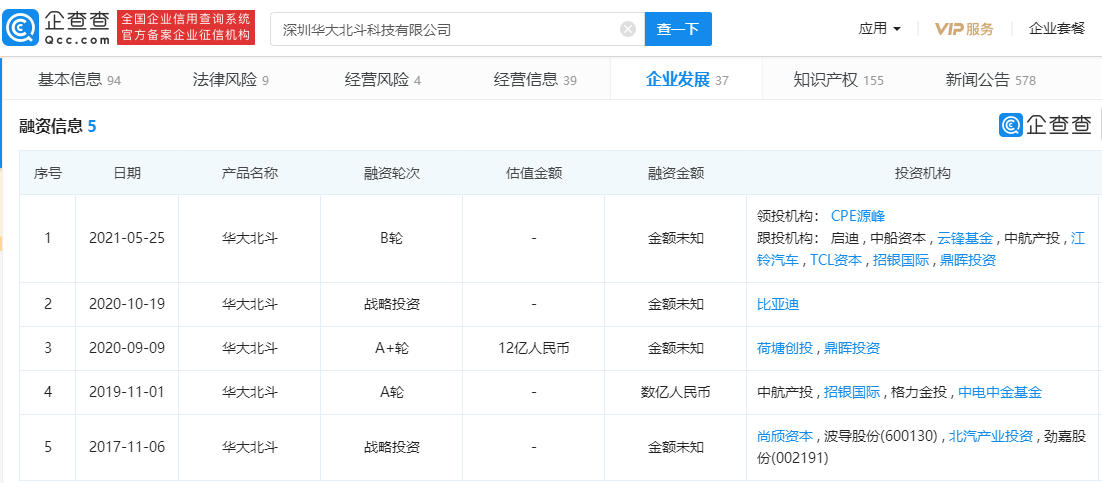1102x483 pixels.
Task: Select the 企业发展 tab
Action: coord(687,80)
